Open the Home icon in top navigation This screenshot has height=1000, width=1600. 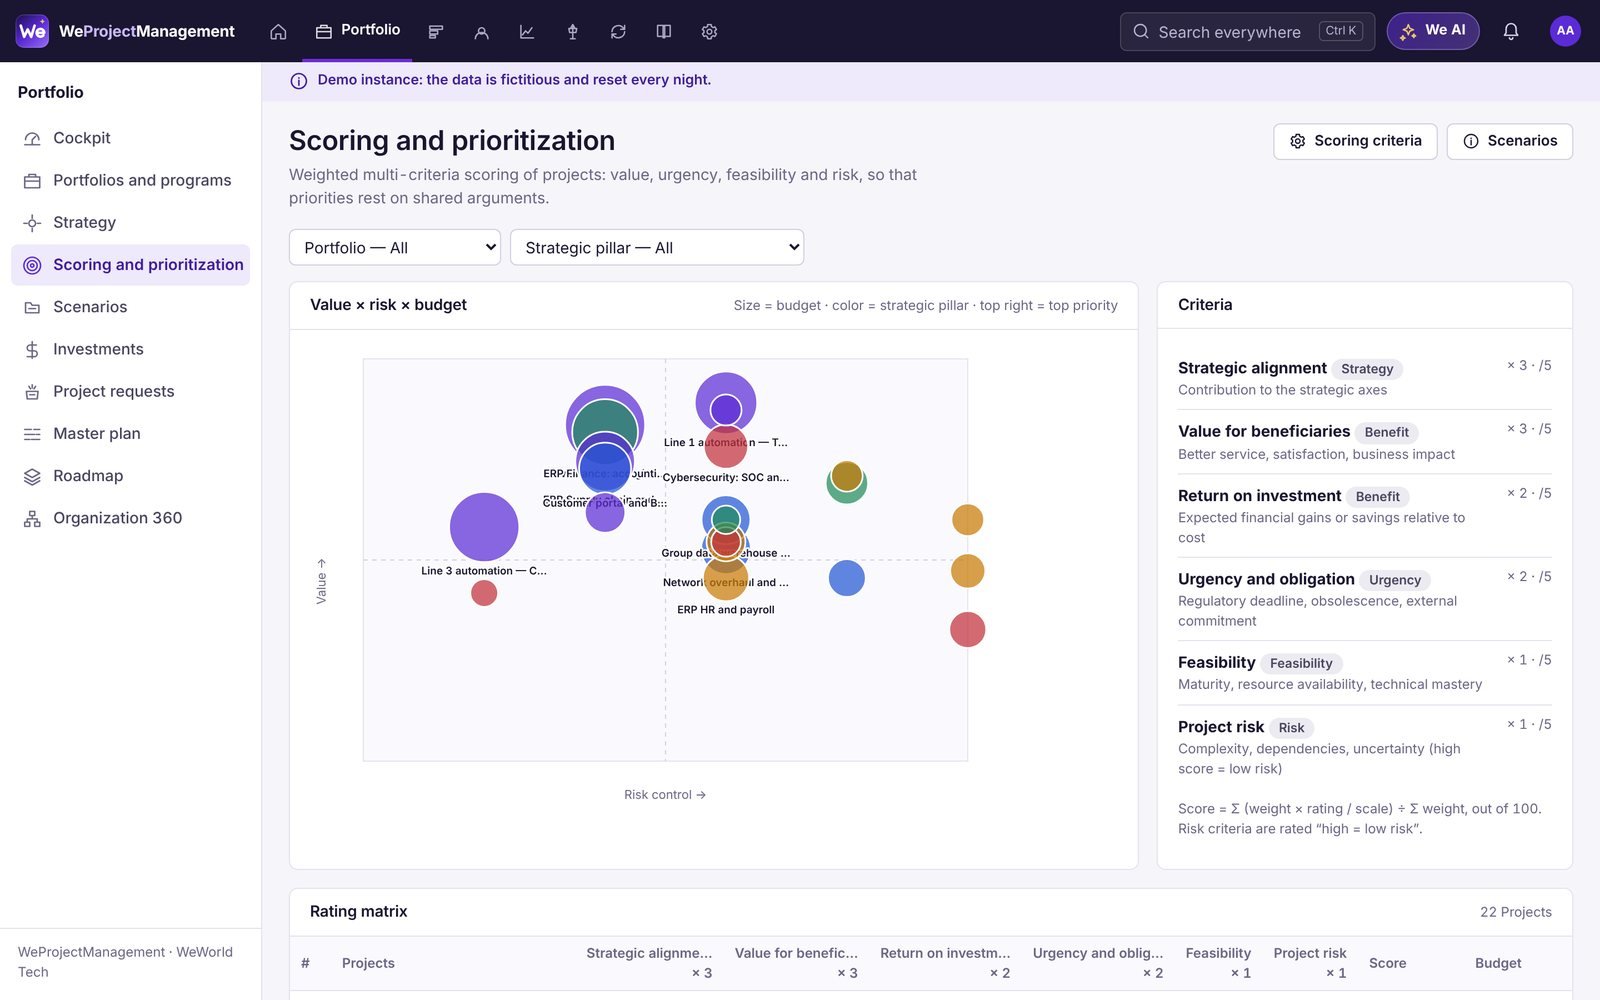tap(278, 32)
